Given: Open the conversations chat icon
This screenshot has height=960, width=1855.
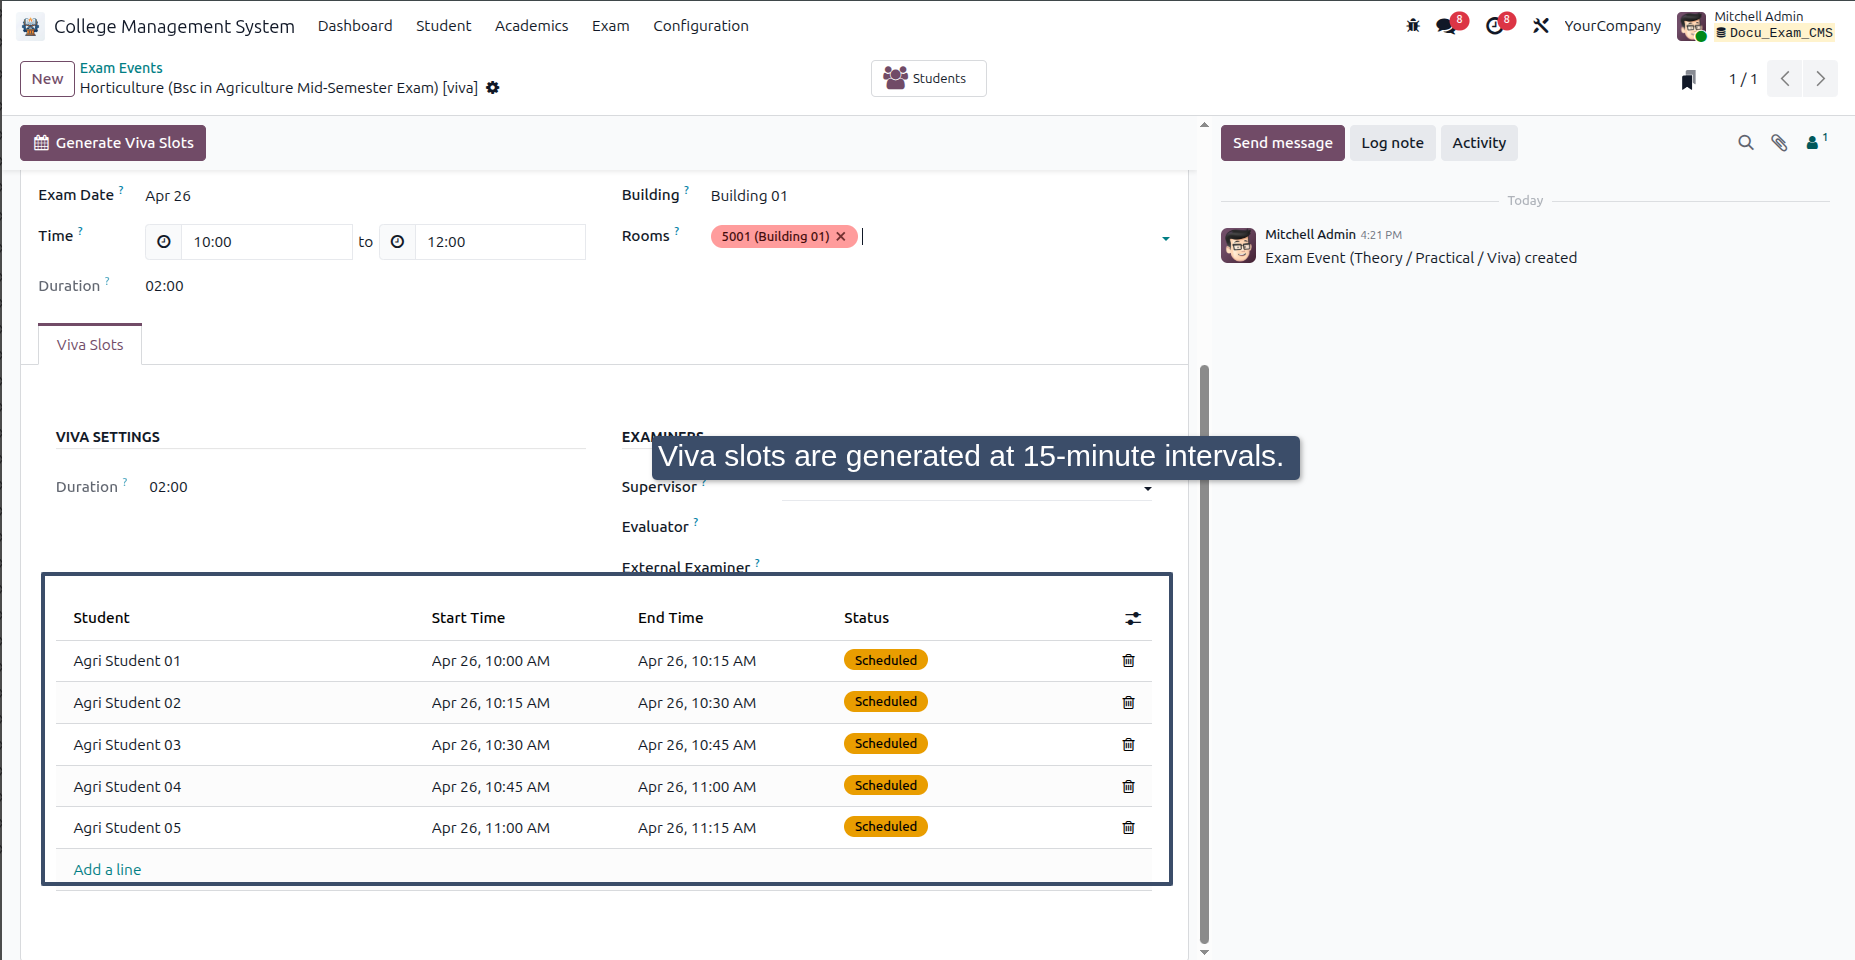Looking at the screenshot, I should tap(1447, 26).
